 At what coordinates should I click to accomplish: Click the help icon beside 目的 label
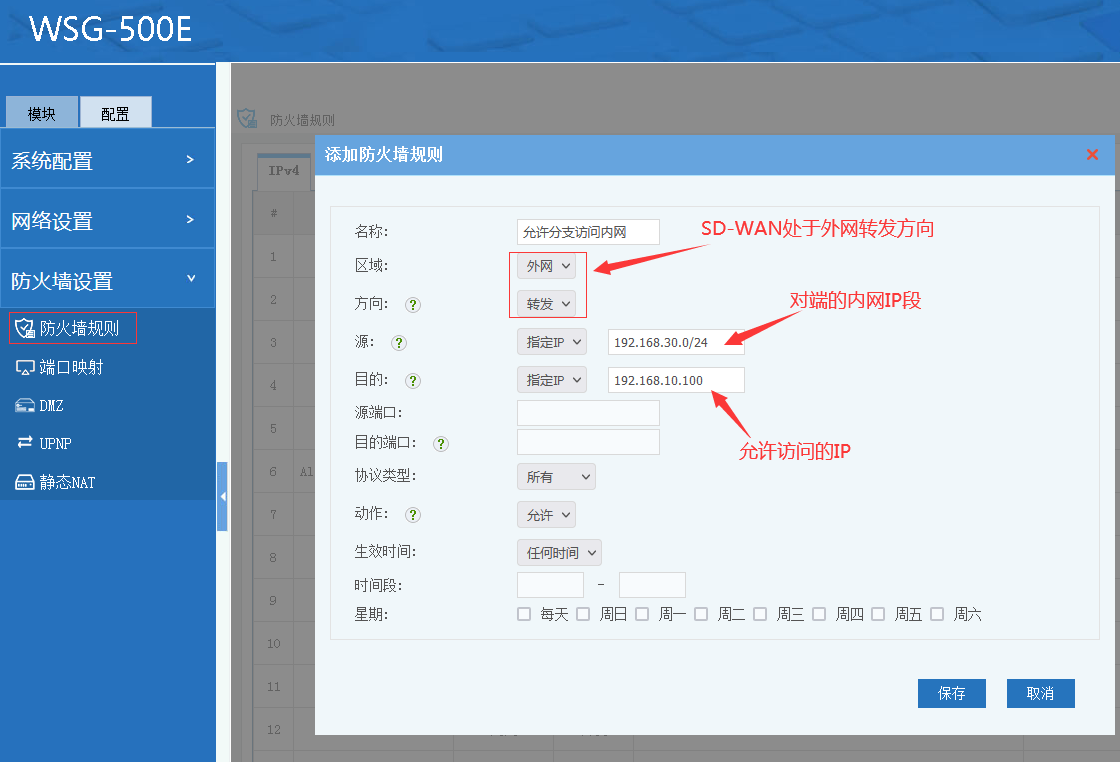[412, 381]
